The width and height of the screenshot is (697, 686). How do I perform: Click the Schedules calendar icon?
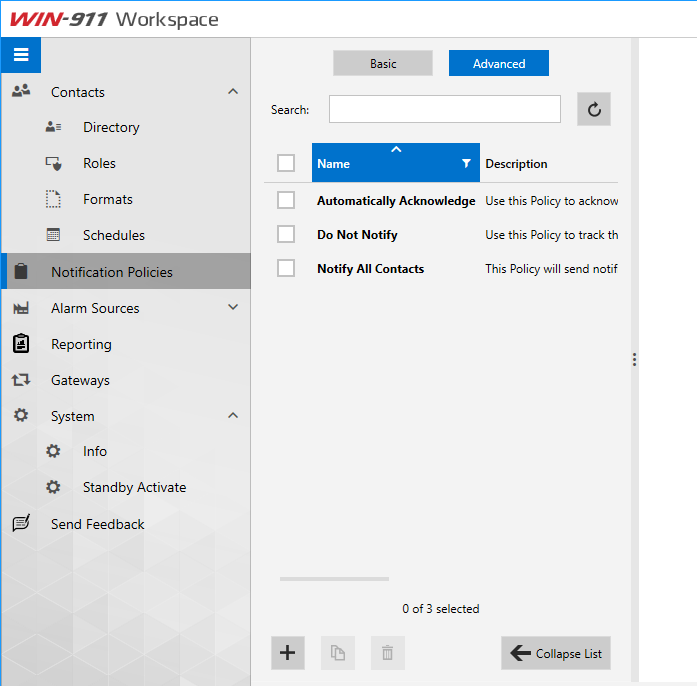(x=53, y=234)
